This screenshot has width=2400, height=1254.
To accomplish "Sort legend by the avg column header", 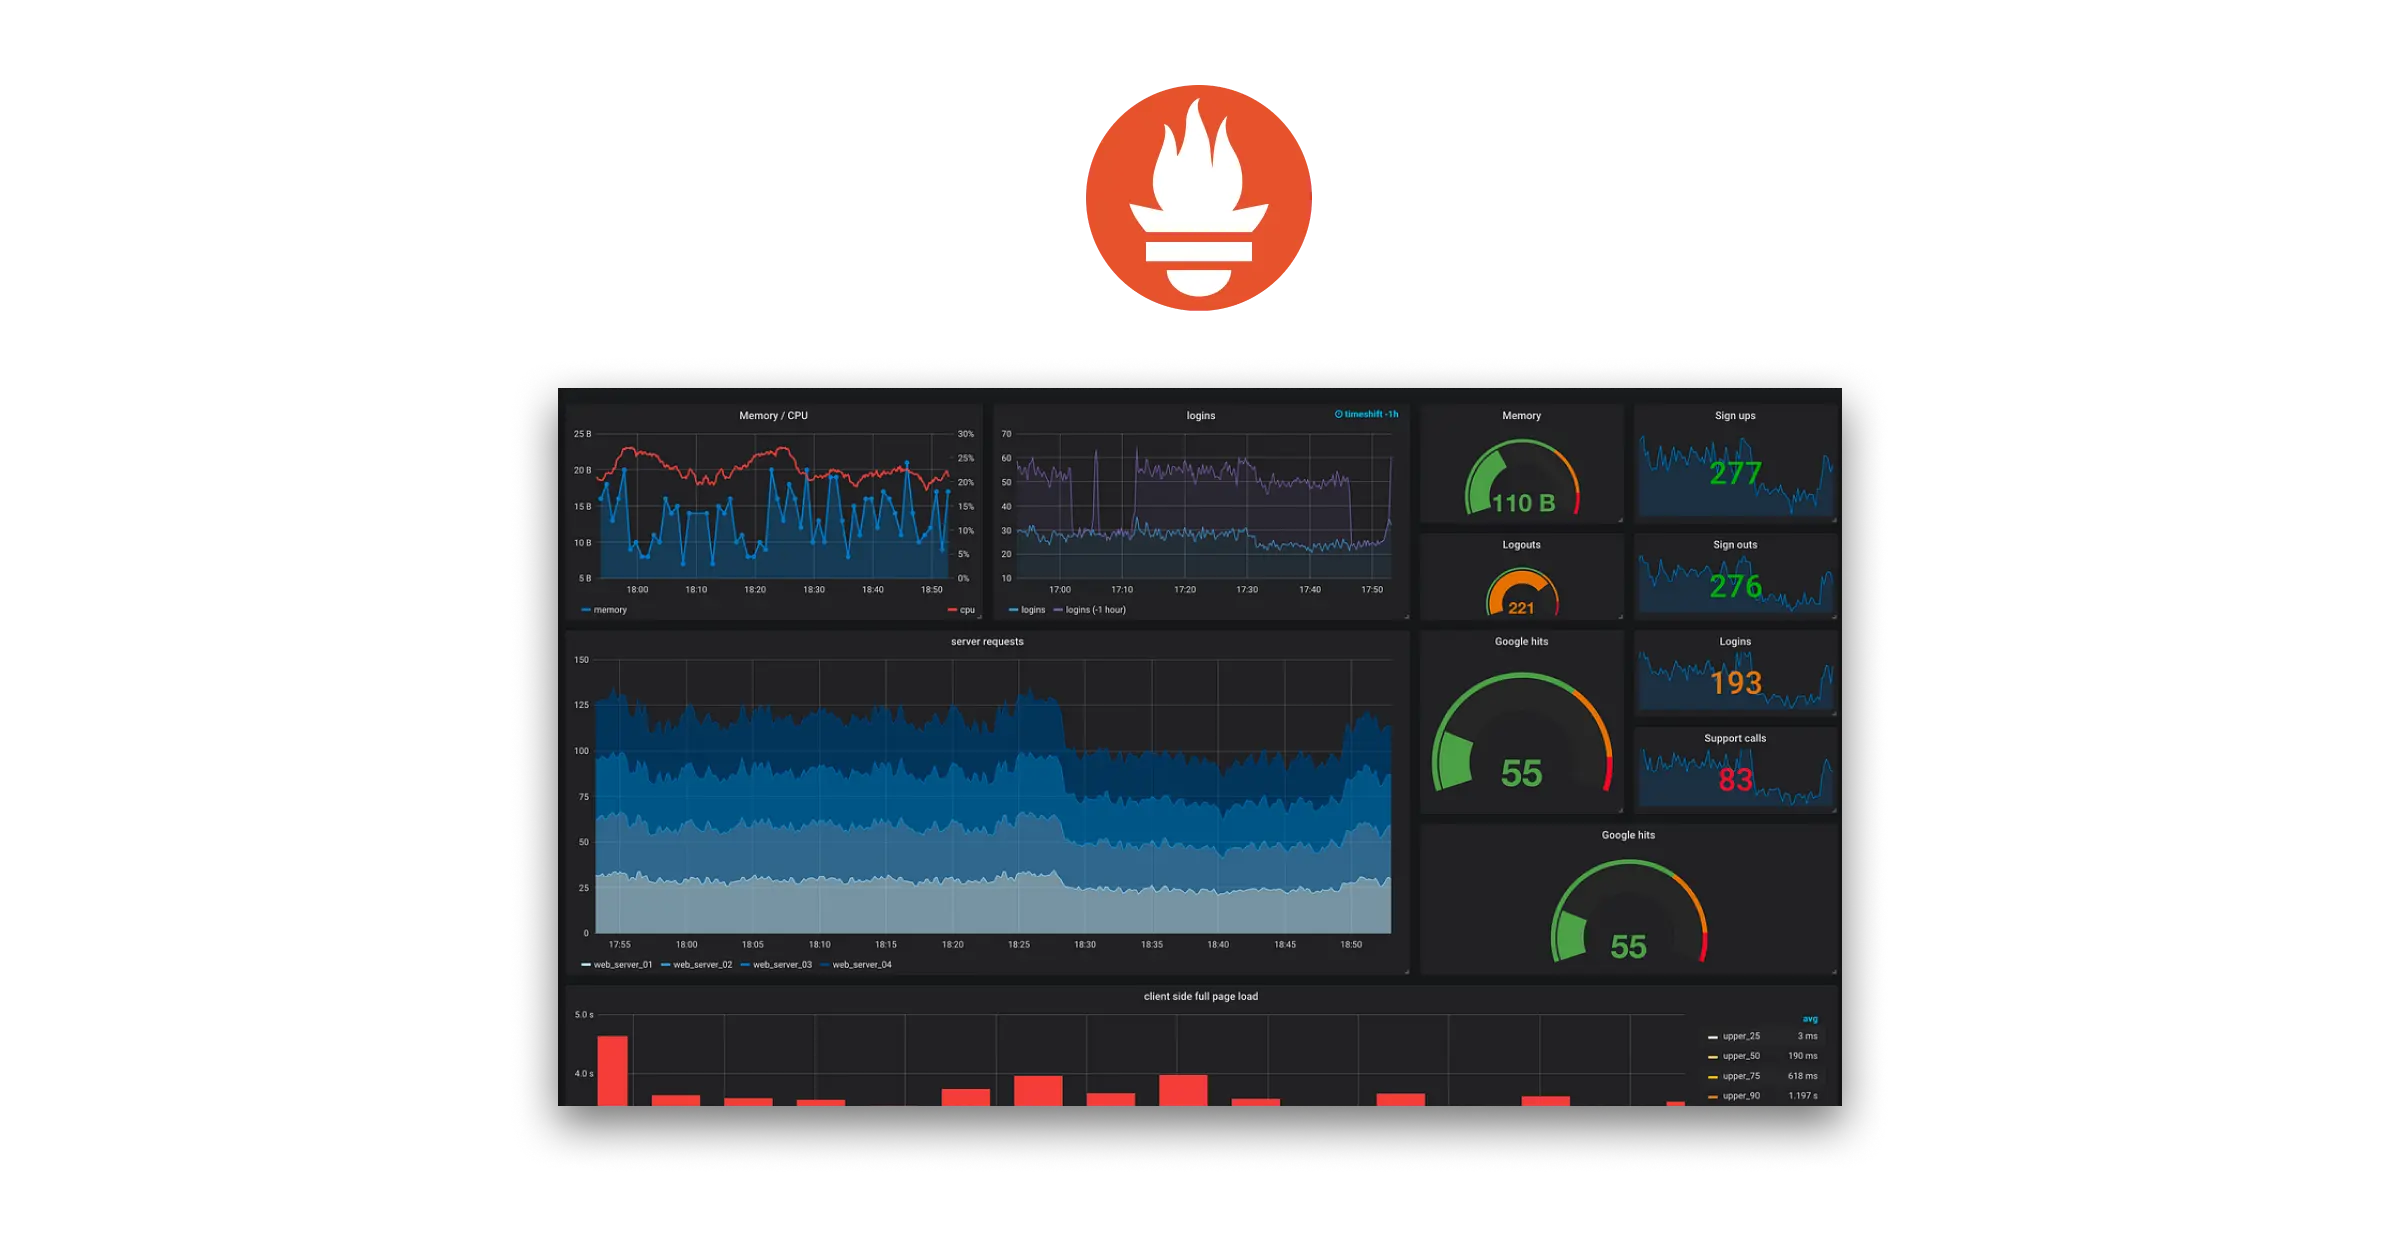I will click(1810, 1019).
